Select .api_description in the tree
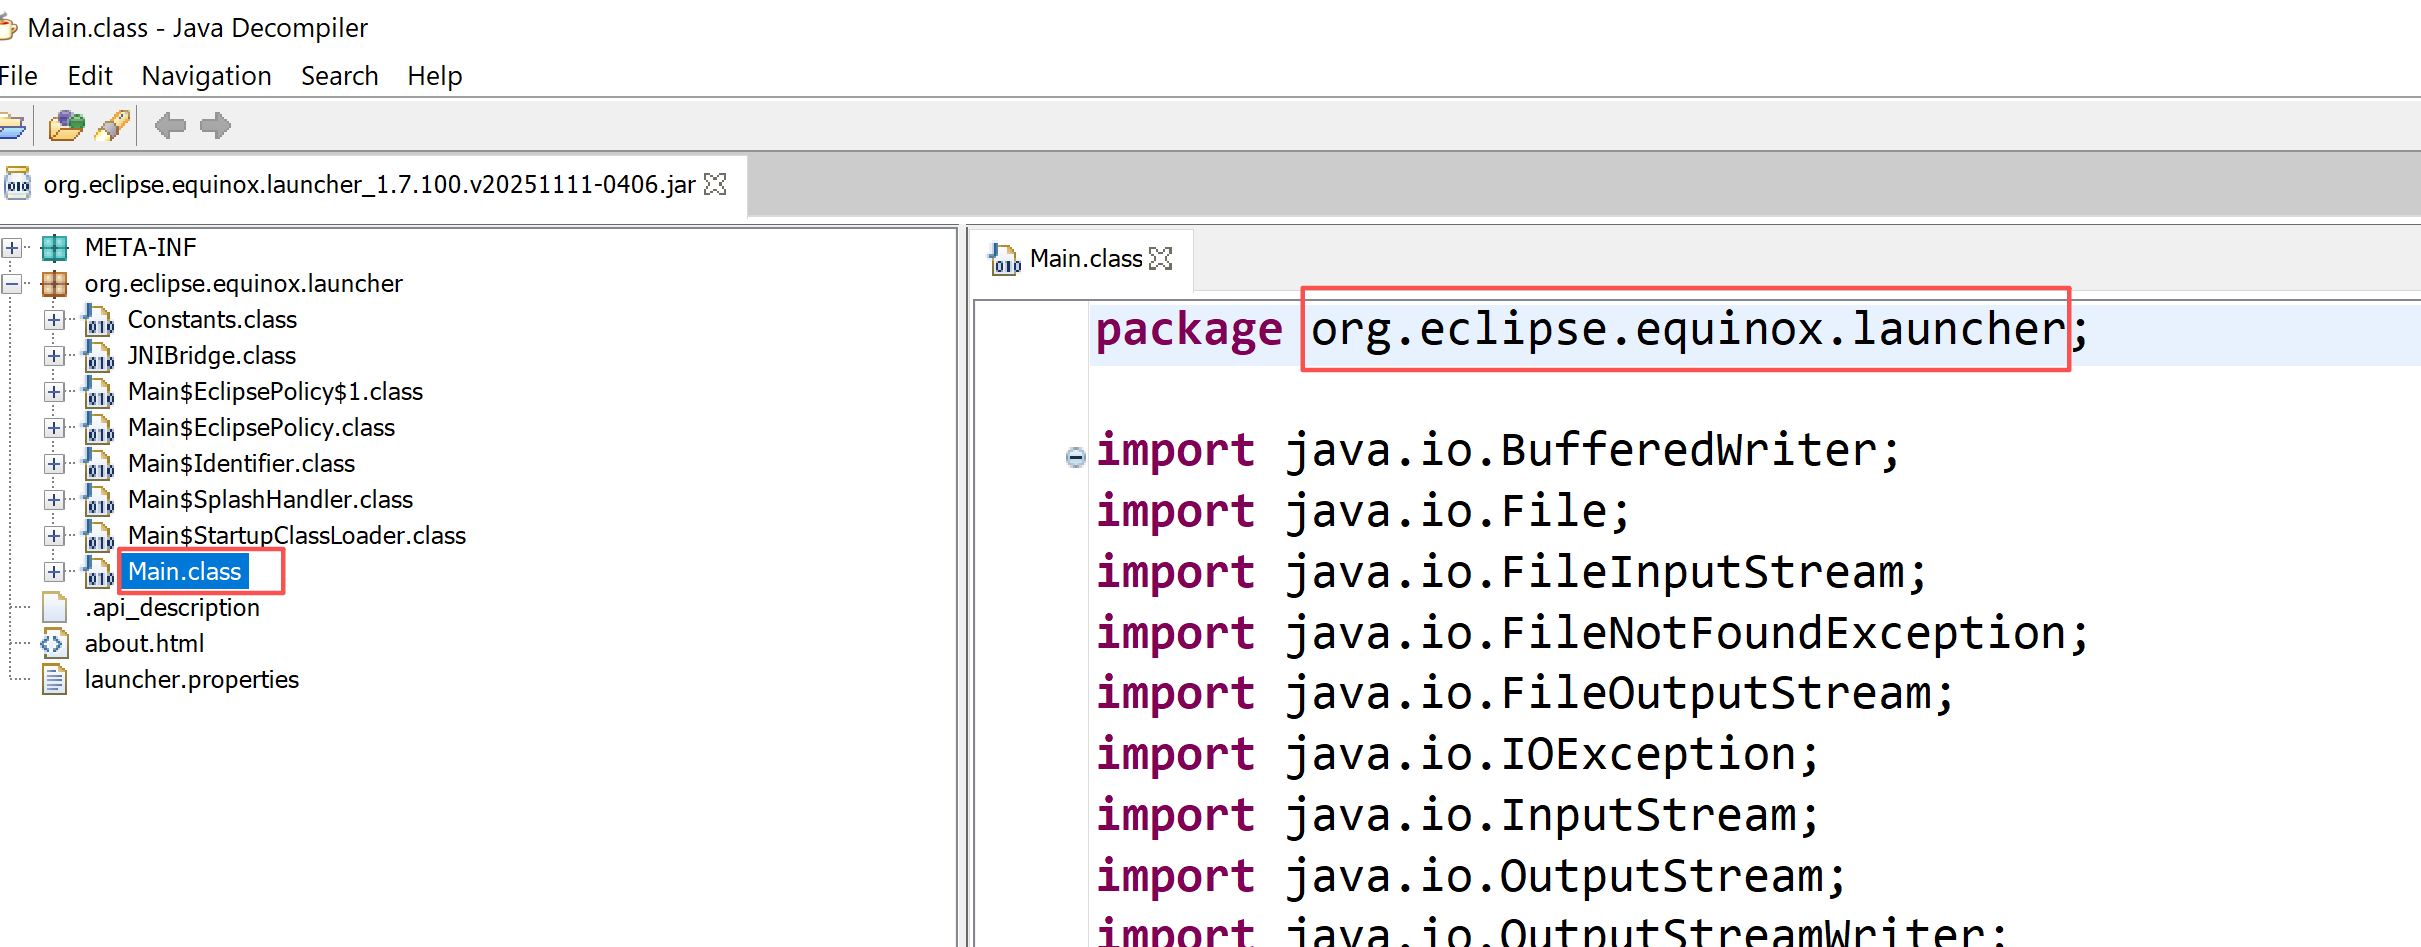This screenshot has height=947, width=2421. pyautogui.click(x=172, y=608)
